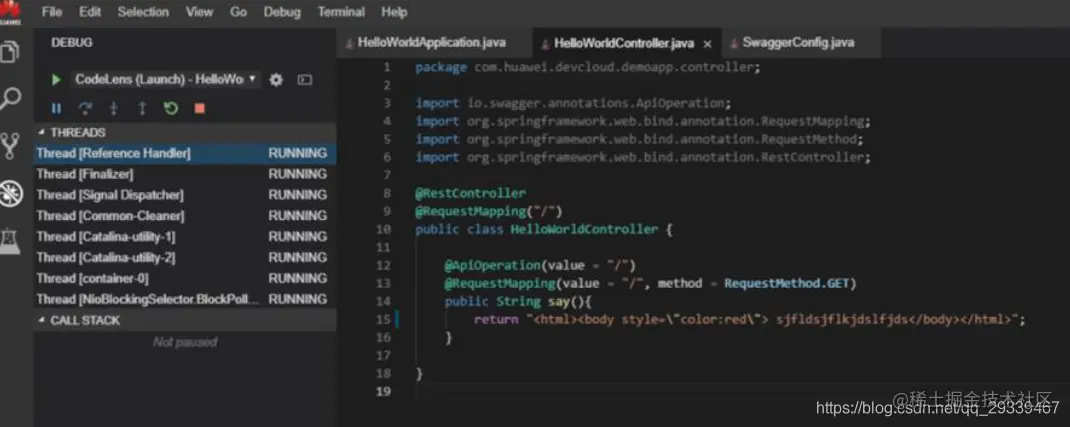Image resolution: width=1070 pixels, height=427 pixels.
Task: Click the RestController import on line 6
Action: point(644,157)
